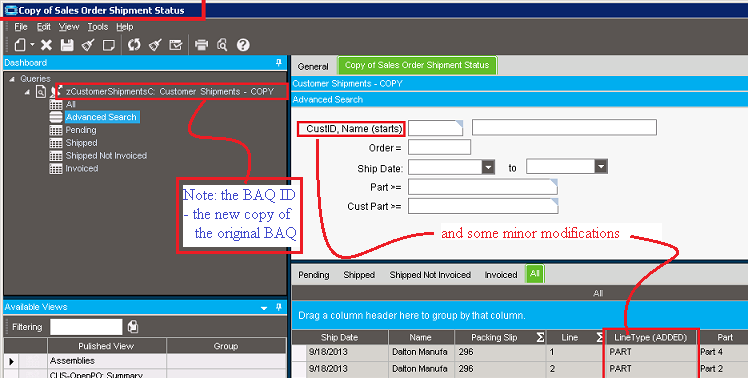Select the green All grid tab
Viewport: 748px width, 378px height.
534,274
